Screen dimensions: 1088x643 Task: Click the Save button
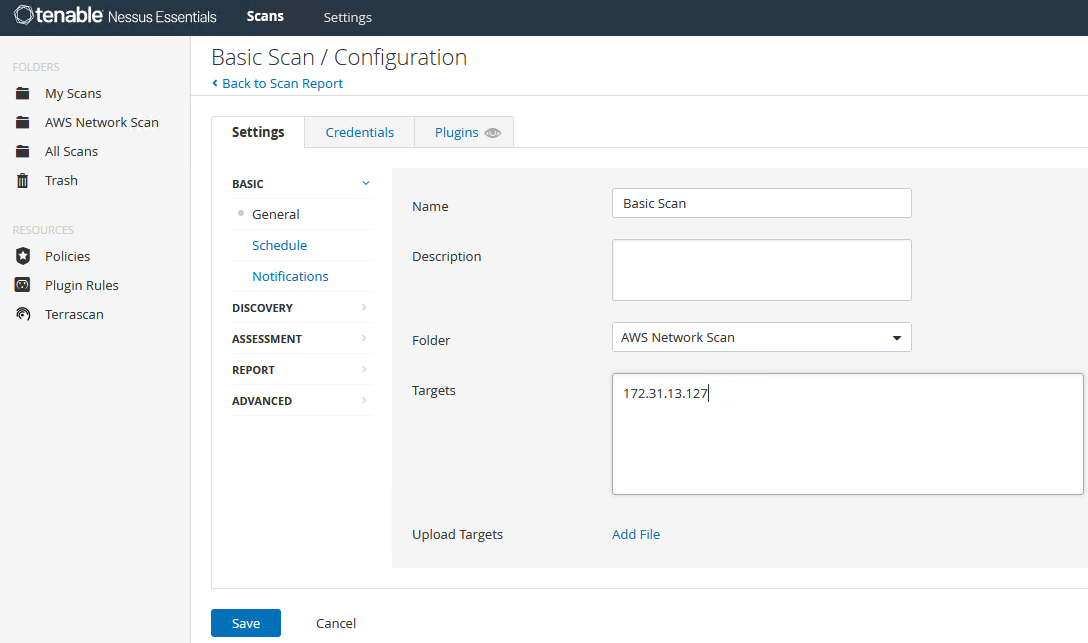[246, 623]
